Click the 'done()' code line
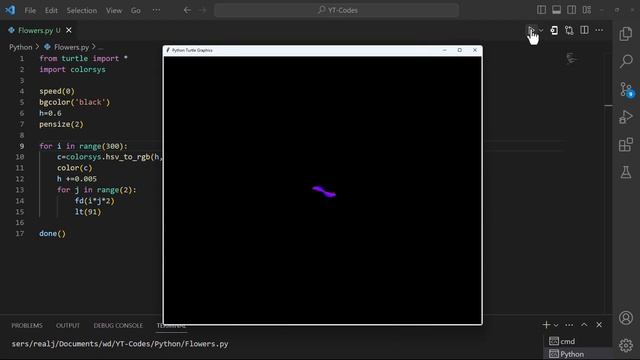This screenshot has height=360, width=640. pyautogui.click(x=52, y=233)
